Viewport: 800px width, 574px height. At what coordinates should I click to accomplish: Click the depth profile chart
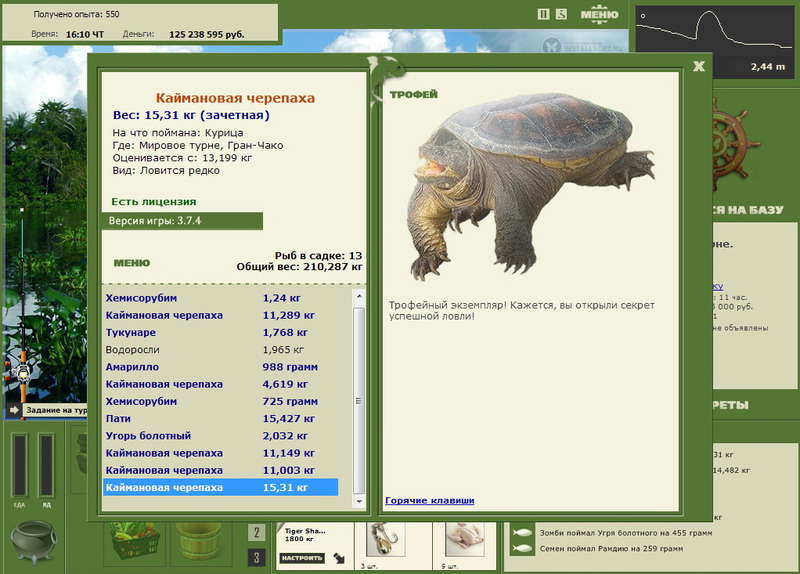714,41
